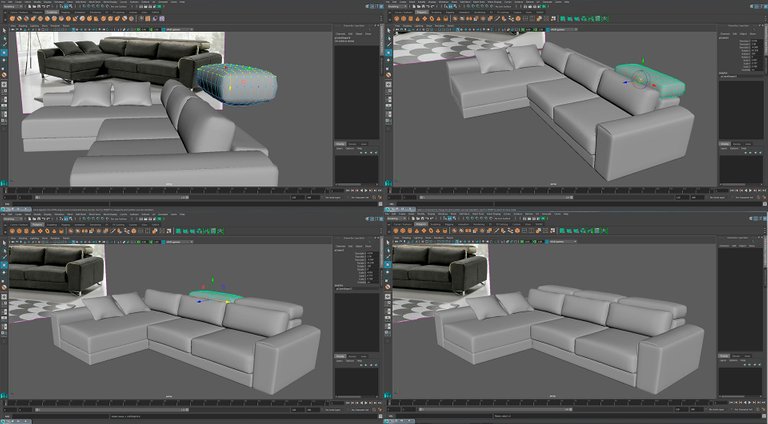Click the polygon cube shelf icon, top-right window

click(x=412, y=18)
